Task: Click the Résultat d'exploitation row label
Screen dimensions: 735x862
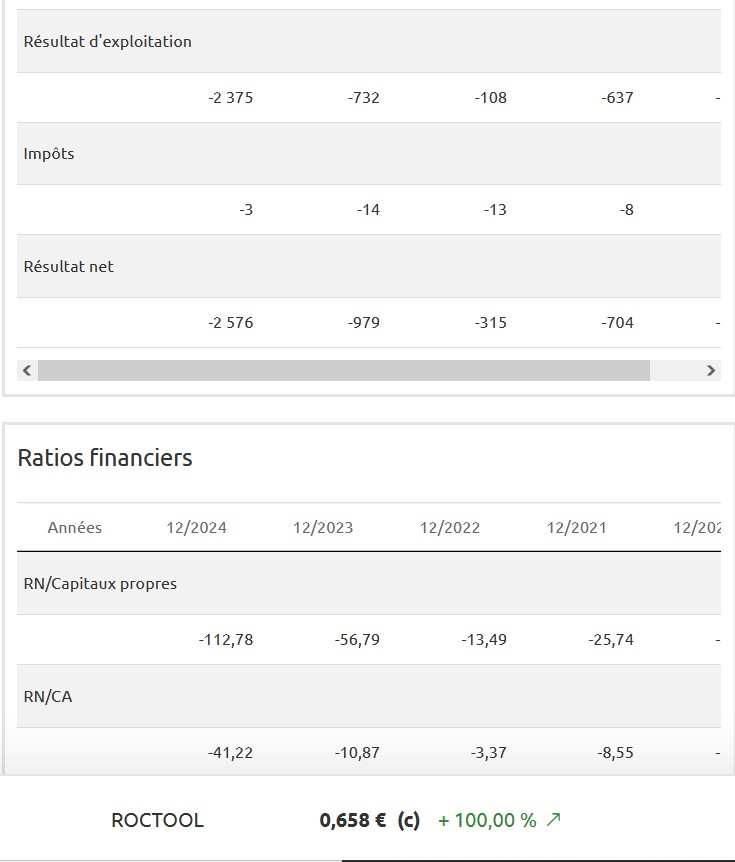Action: [108, 42]
